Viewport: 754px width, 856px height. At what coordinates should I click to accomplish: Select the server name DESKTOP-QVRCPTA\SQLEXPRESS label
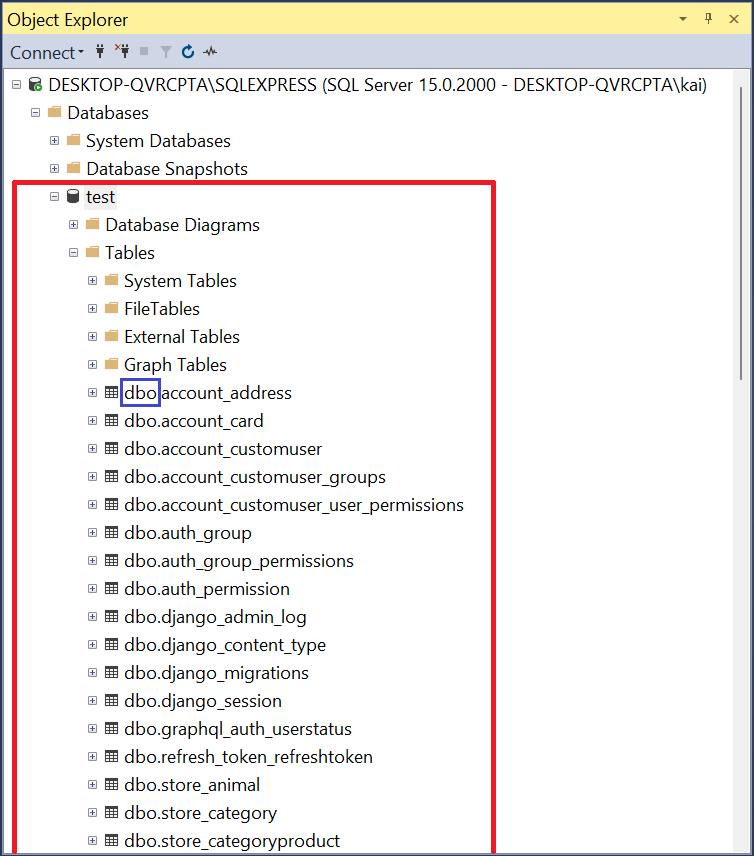pyautogui.click(x=378, y=85)
